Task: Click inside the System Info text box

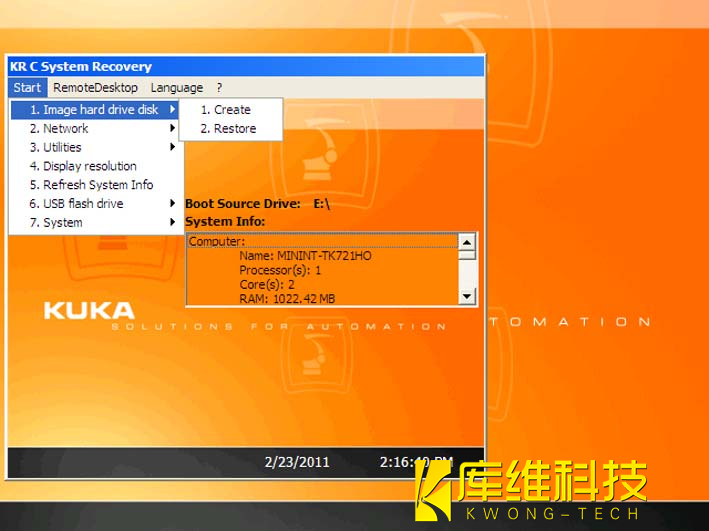Action: tap(320, 270)
